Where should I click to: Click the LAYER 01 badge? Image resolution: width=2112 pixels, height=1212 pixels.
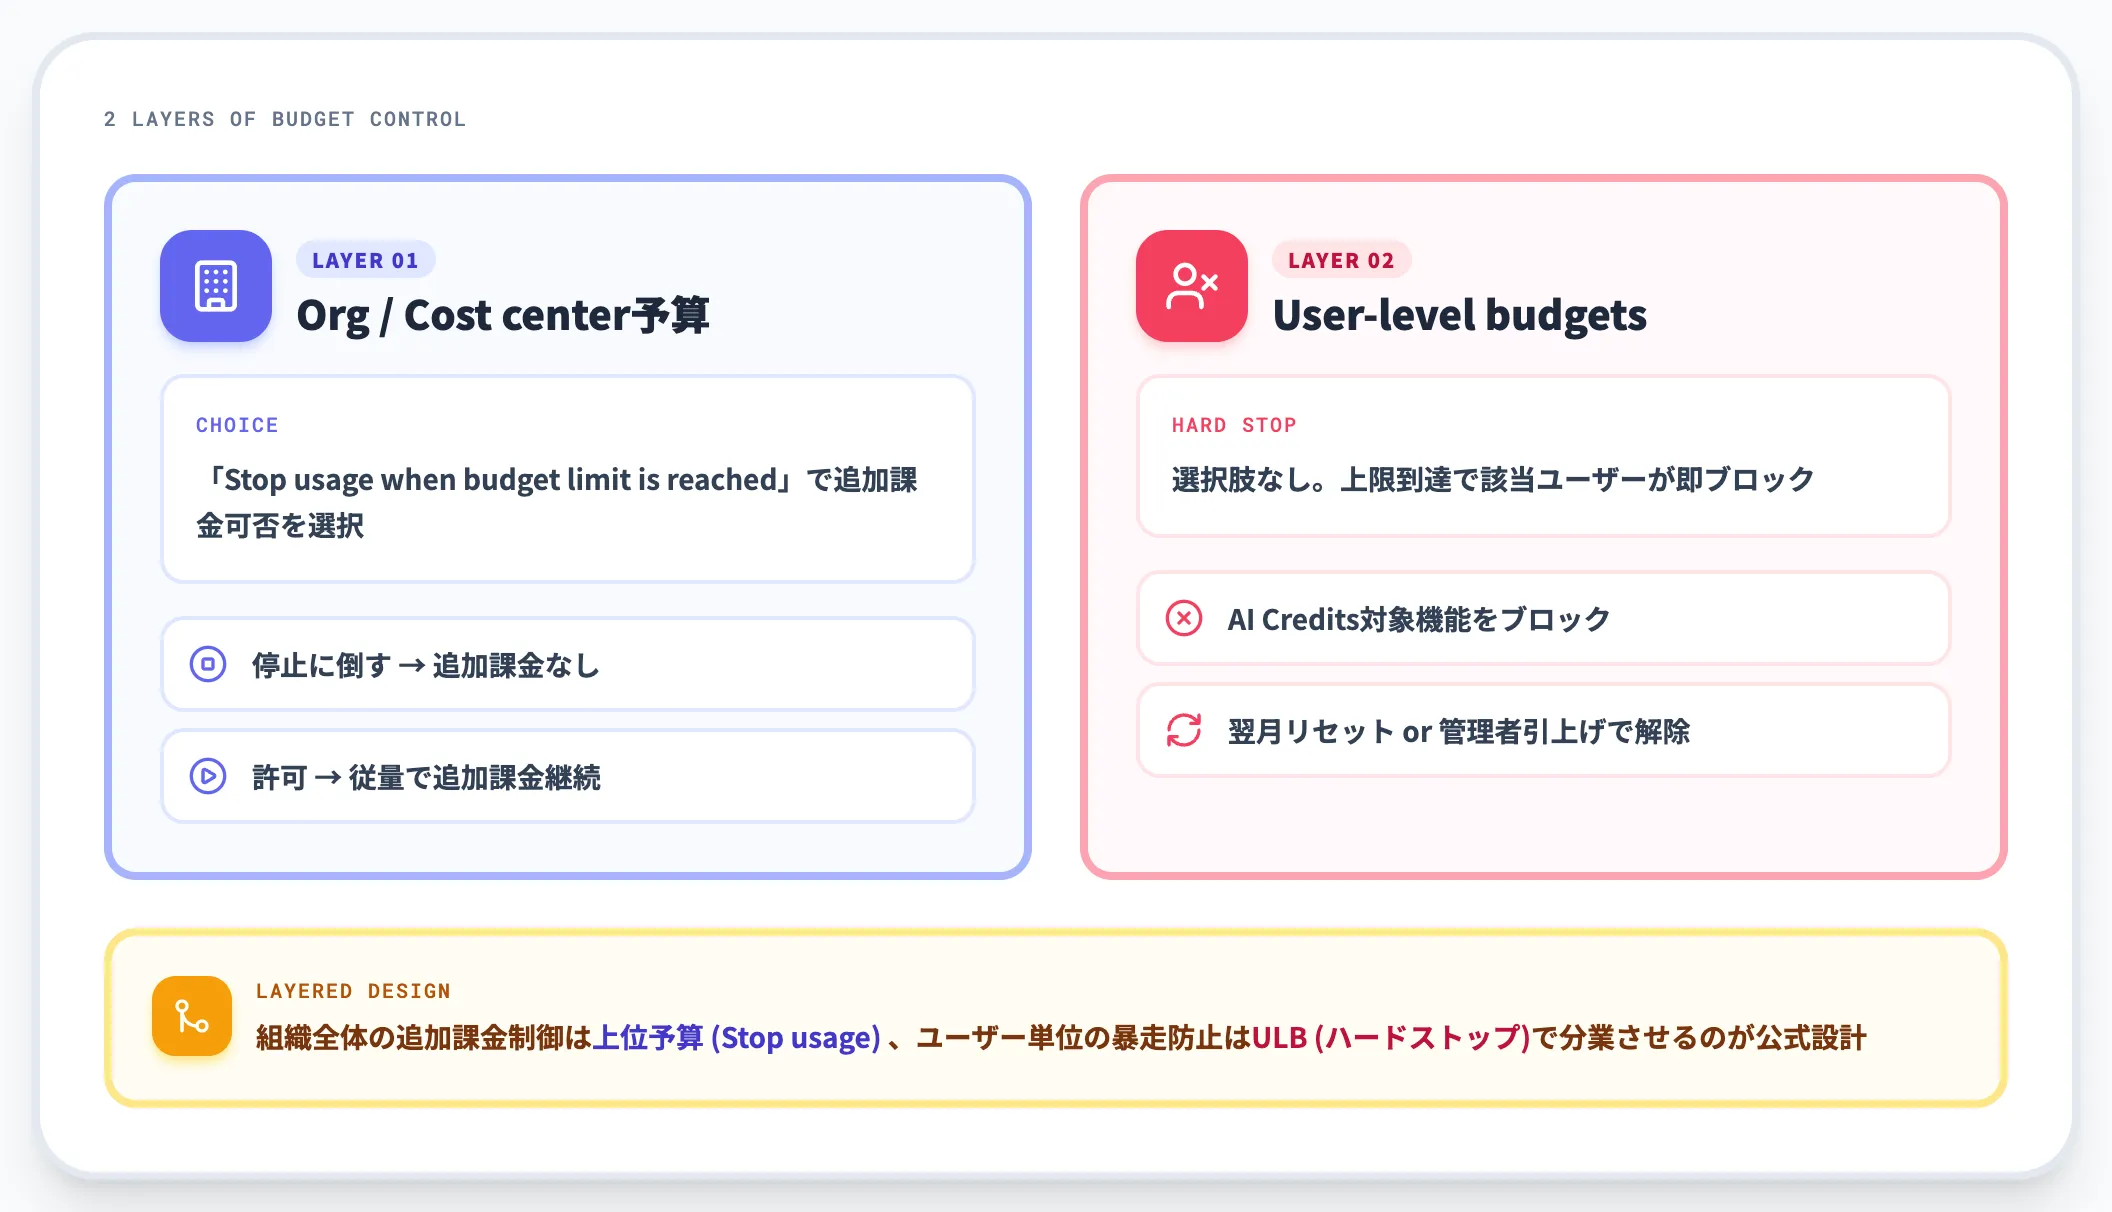click(x=366, y=260)
